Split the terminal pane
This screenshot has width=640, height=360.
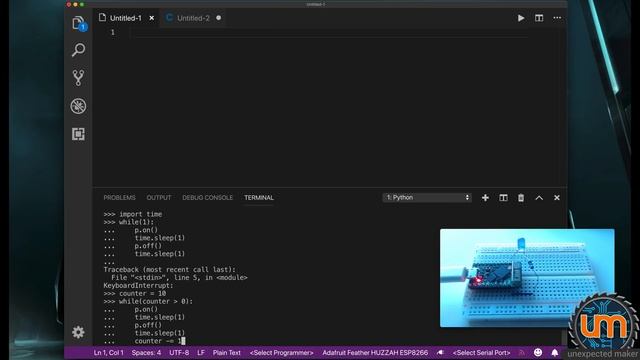[503, 198]
